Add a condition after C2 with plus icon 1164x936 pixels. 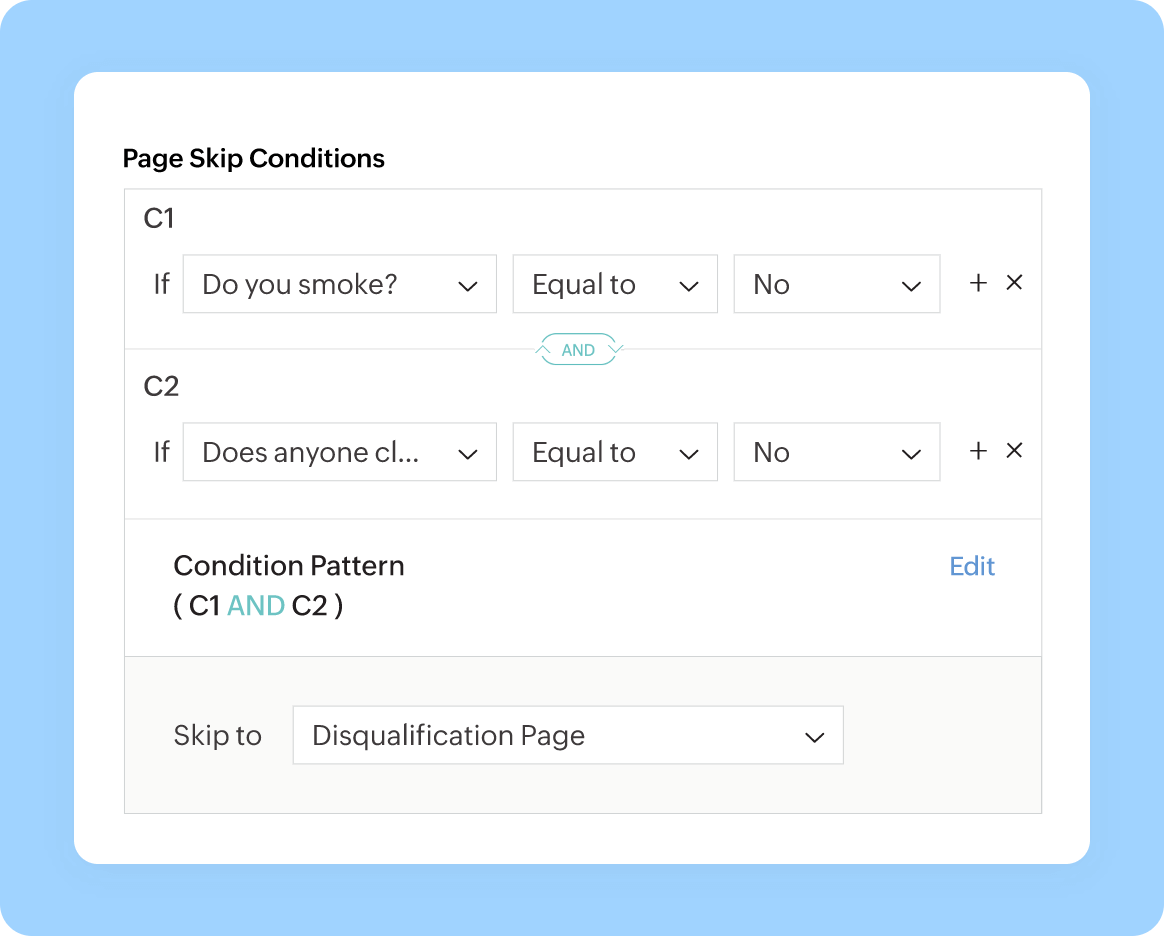pyautogui.click(x=978, y=452)
